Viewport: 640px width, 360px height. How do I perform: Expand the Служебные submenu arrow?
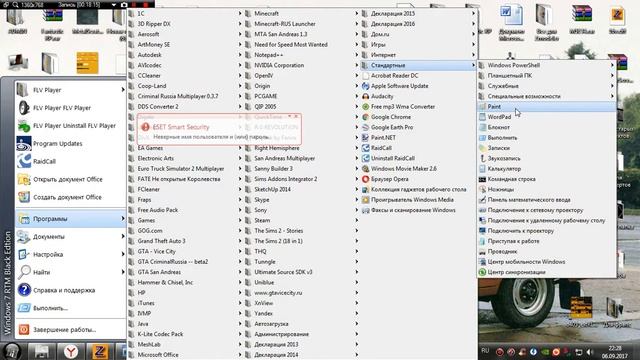point(612,86)
